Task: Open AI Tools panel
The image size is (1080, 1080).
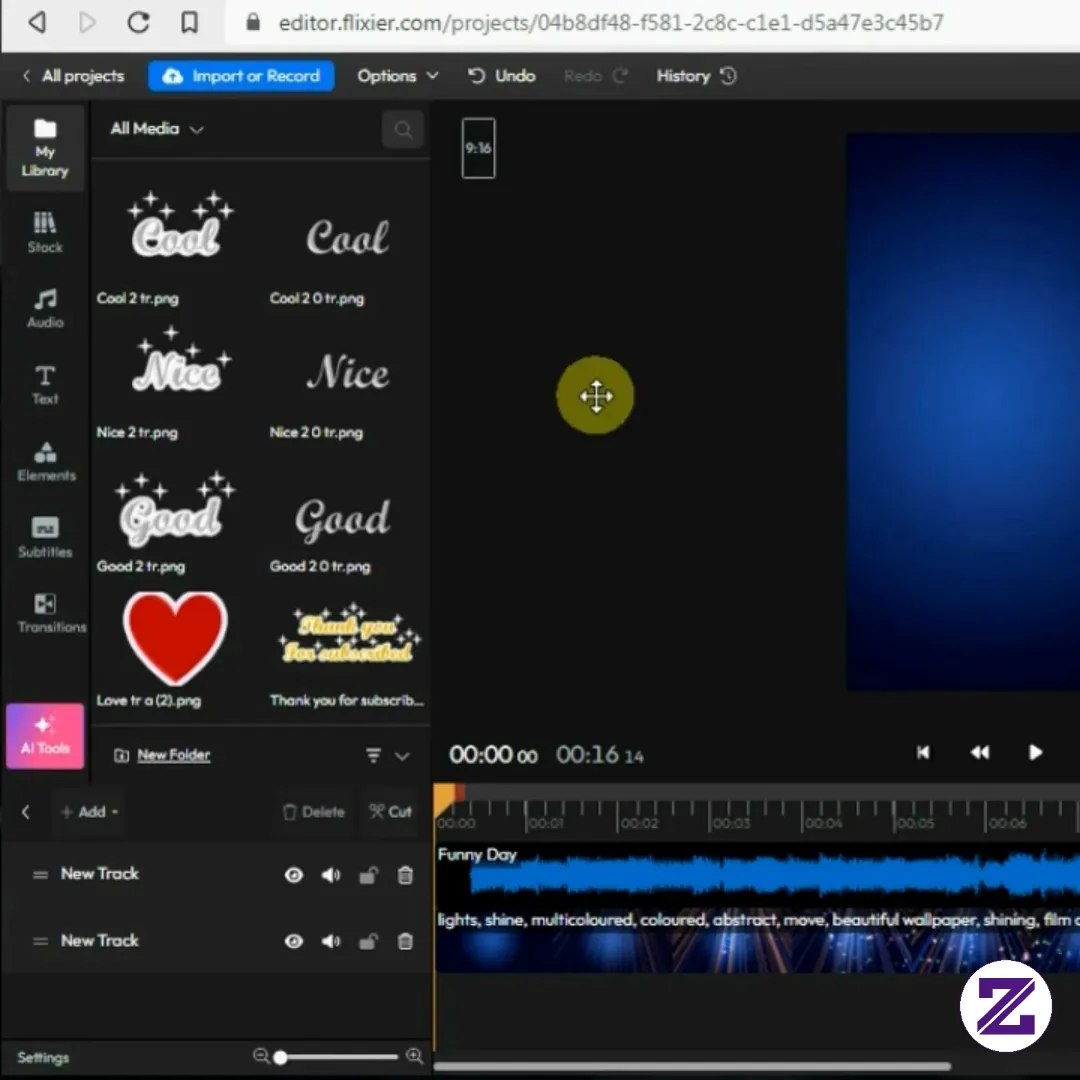Action: (45, 736)
